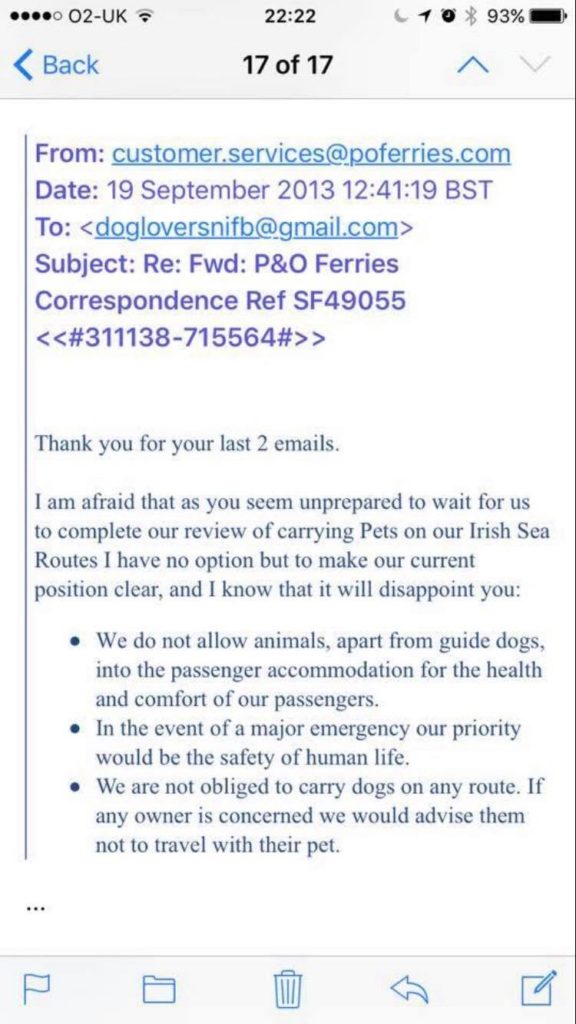Tap the greyed-out next message down arrow
This screenshot has width=576, height=1024.
(535, 65)
